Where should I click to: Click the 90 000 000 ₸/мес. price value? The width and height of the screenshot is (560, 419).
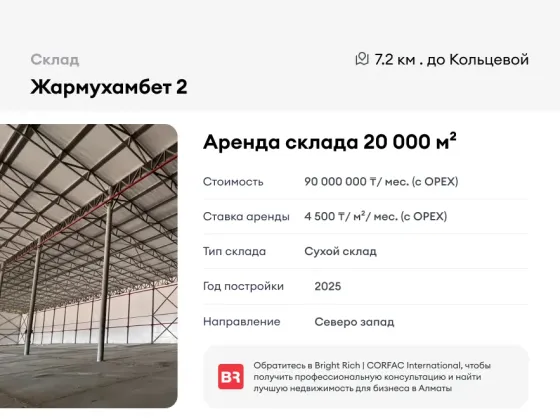[381, 182]
